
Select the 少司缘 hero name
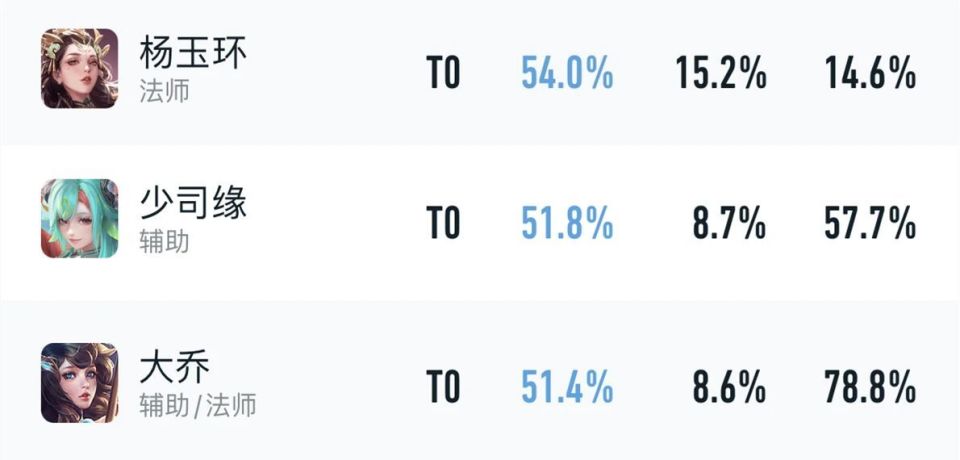click(193, 202)
